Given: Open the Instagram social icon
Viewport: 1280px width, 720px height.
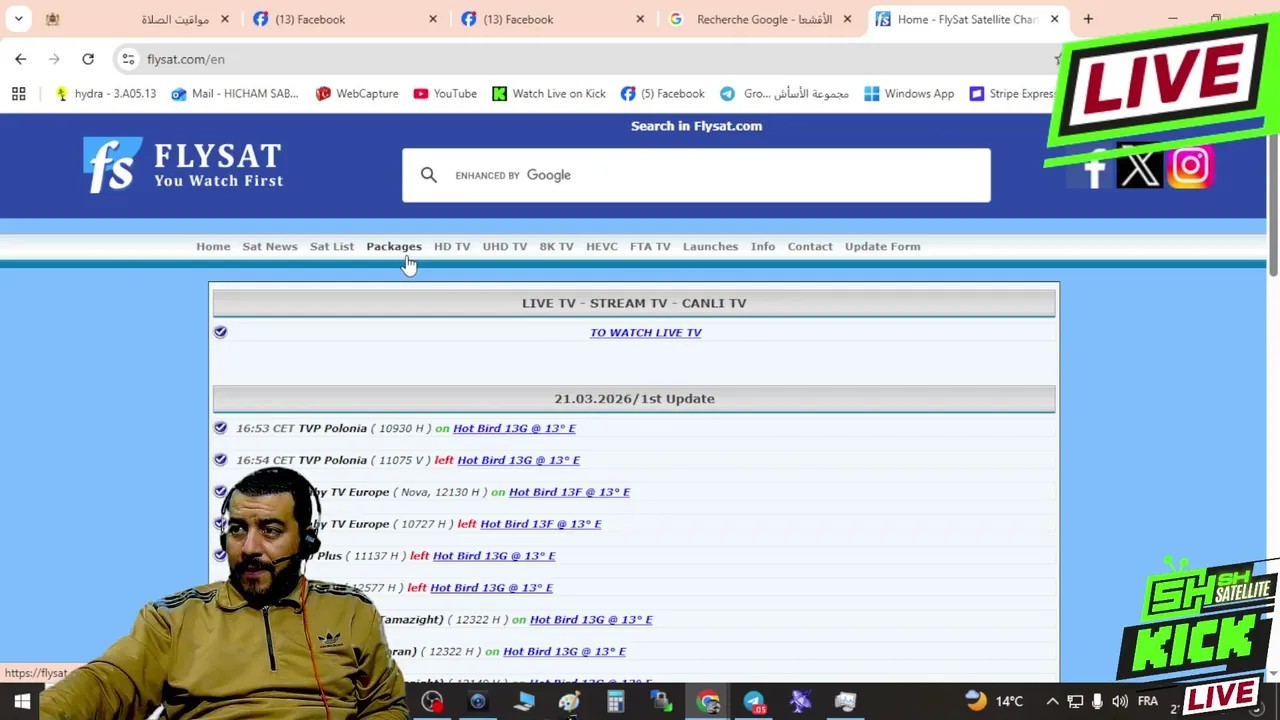Looking at the screenshot, I should pyautogui.click(x=1190, y=166).
